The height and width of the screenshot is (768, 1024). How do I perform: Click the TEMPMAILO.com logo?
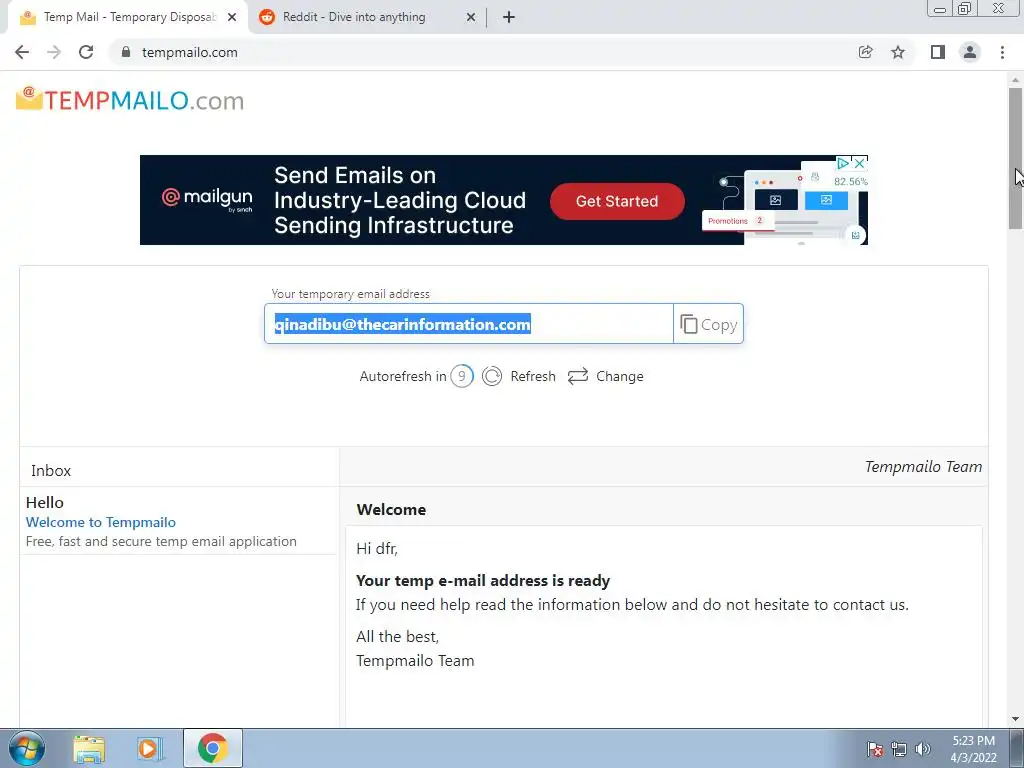pyautogui.click(x=130, y=100)
